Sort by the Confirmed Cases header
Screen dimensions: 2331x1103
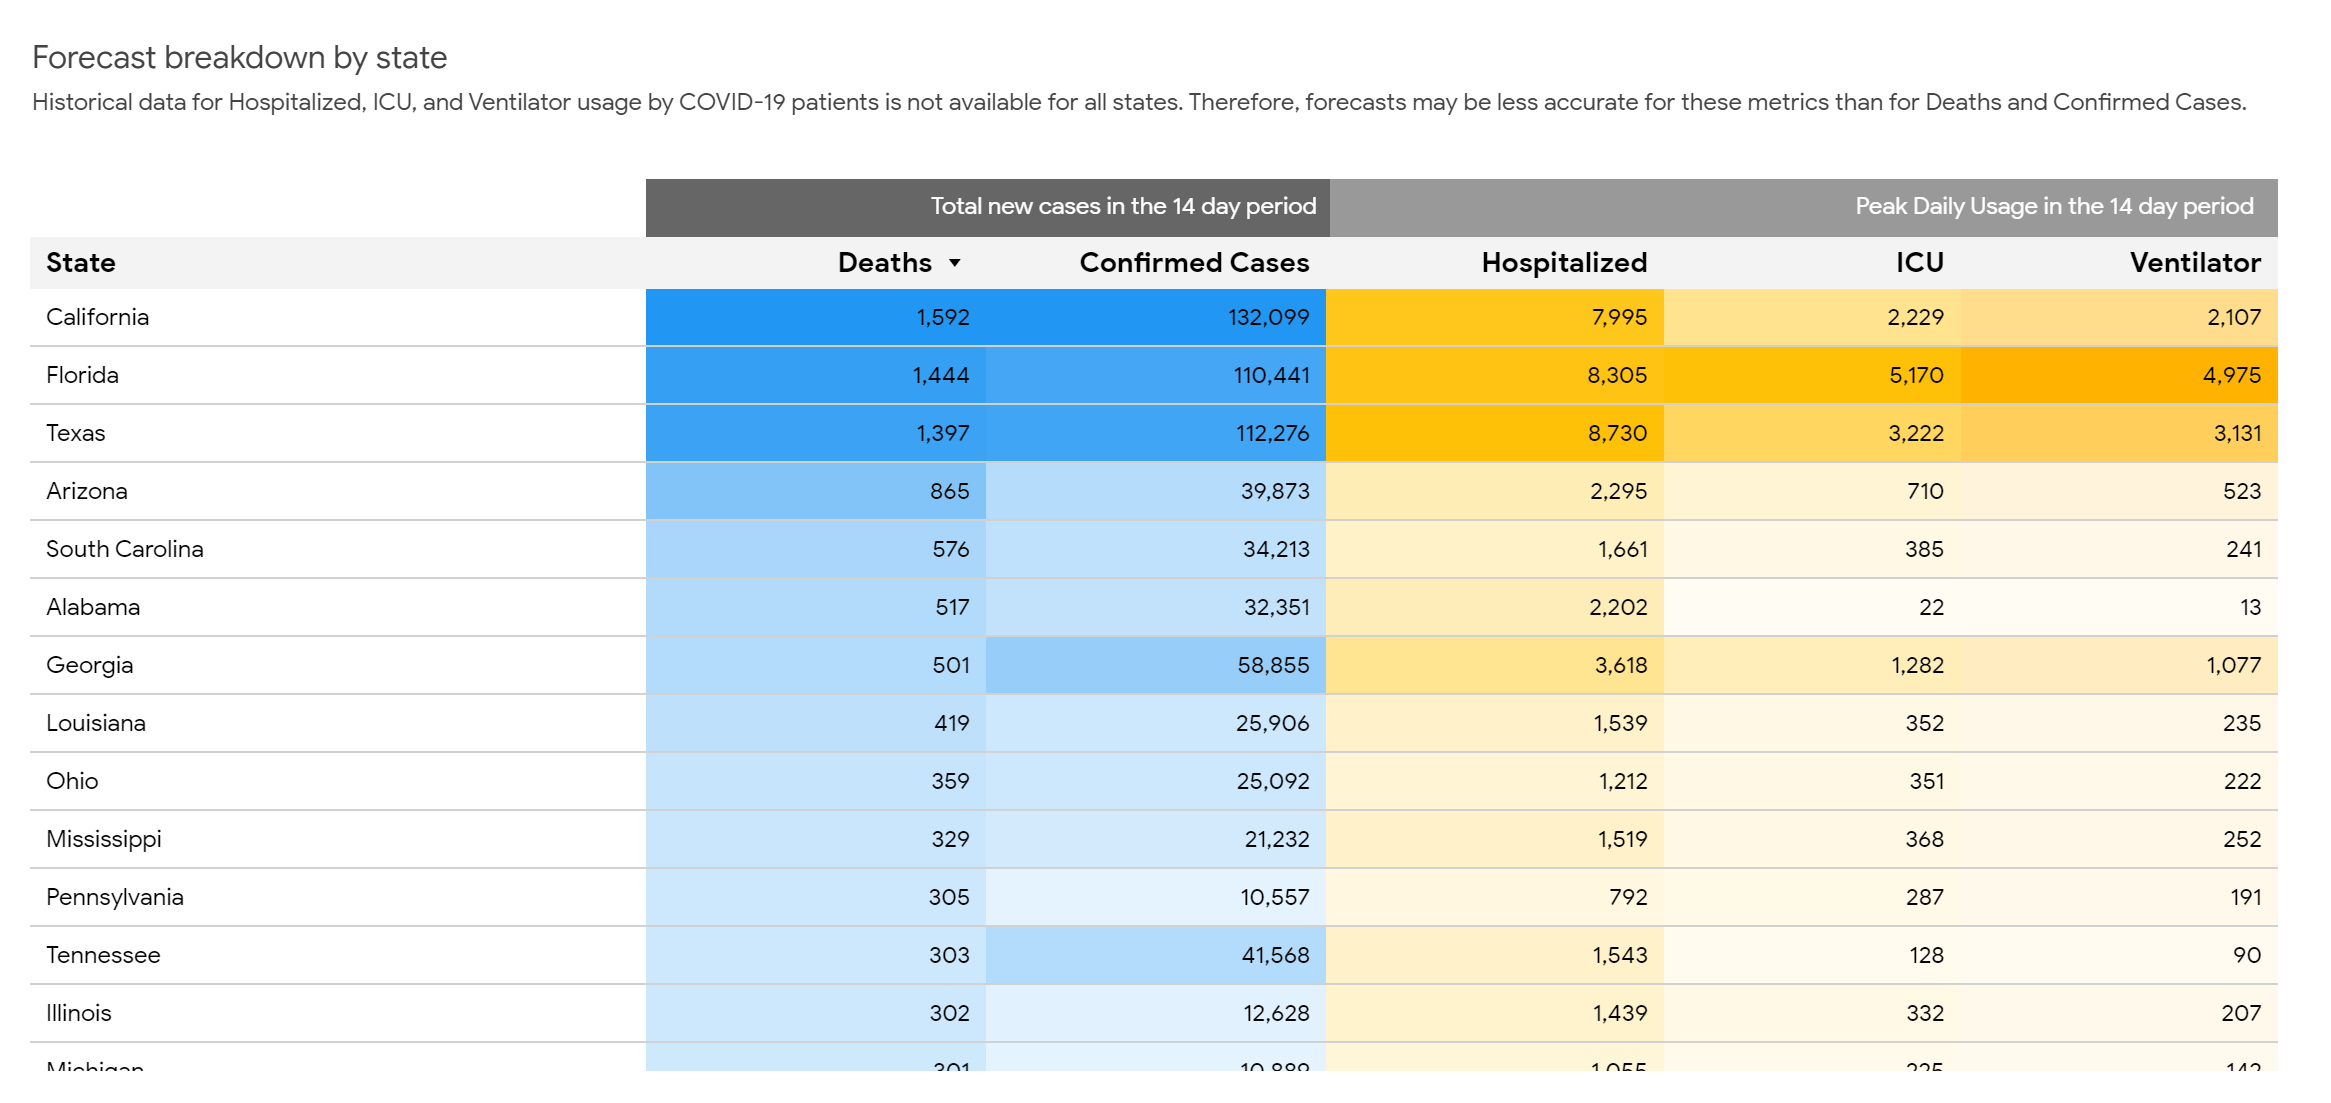click(1194, 263)
